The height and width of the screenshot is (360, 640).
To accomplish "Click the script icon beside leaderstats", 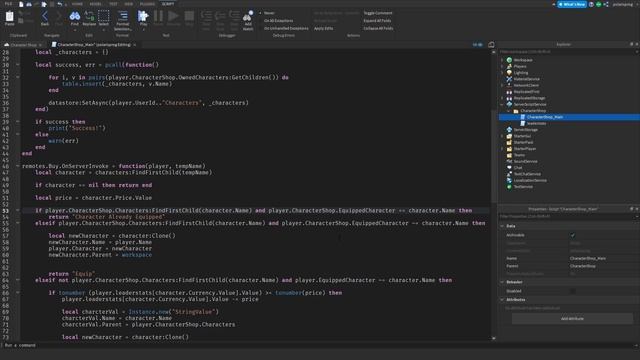I will [522, 123].
